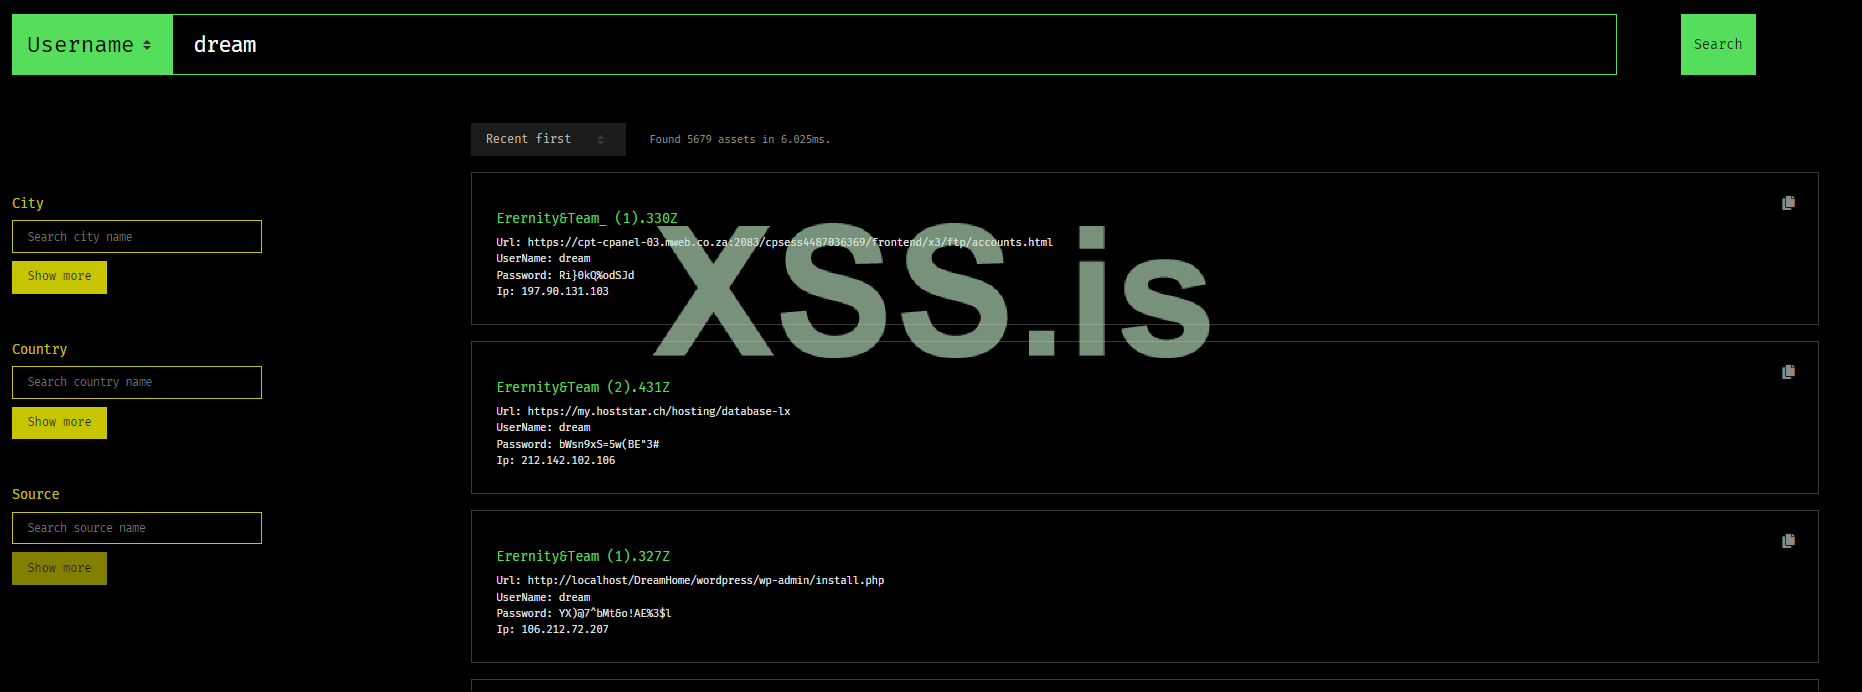Select the cpanel mweb.co.za URL text

(x=790, y=242)
